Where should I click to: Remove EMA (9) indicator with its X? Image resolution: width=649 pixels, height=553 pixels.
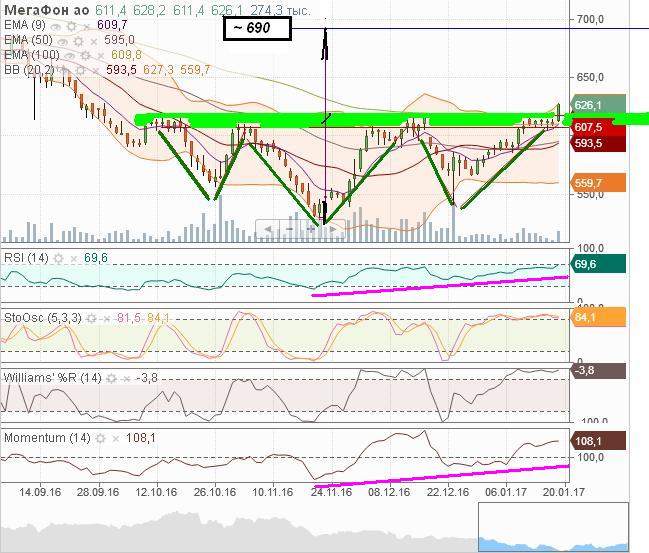[86, 27]
